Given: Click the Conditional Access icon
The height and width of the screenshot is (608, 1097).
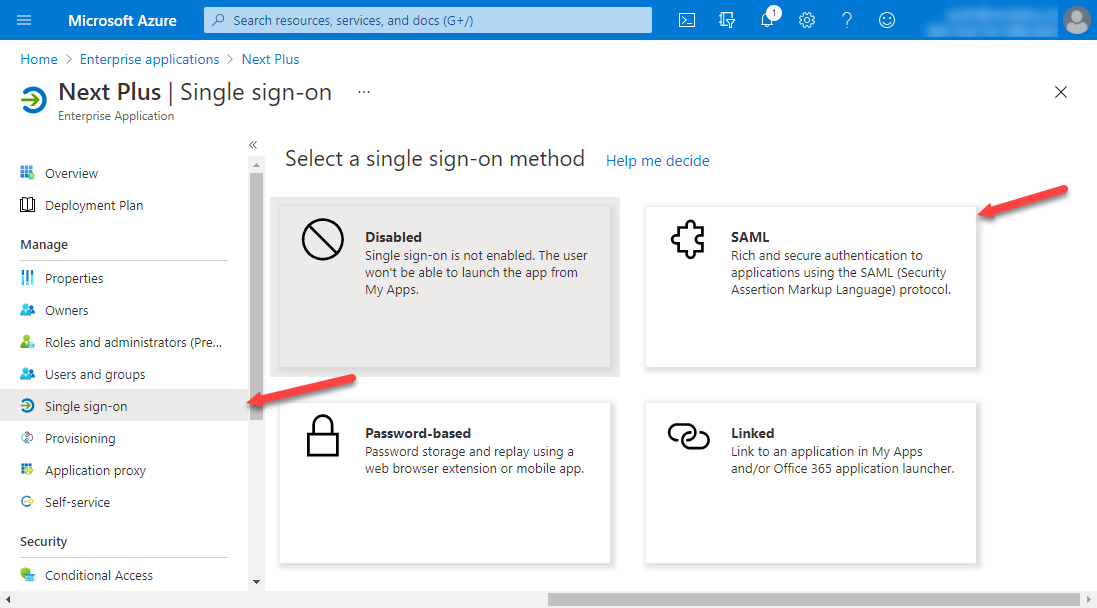Looking at the screenshot, I should [27, 574].
